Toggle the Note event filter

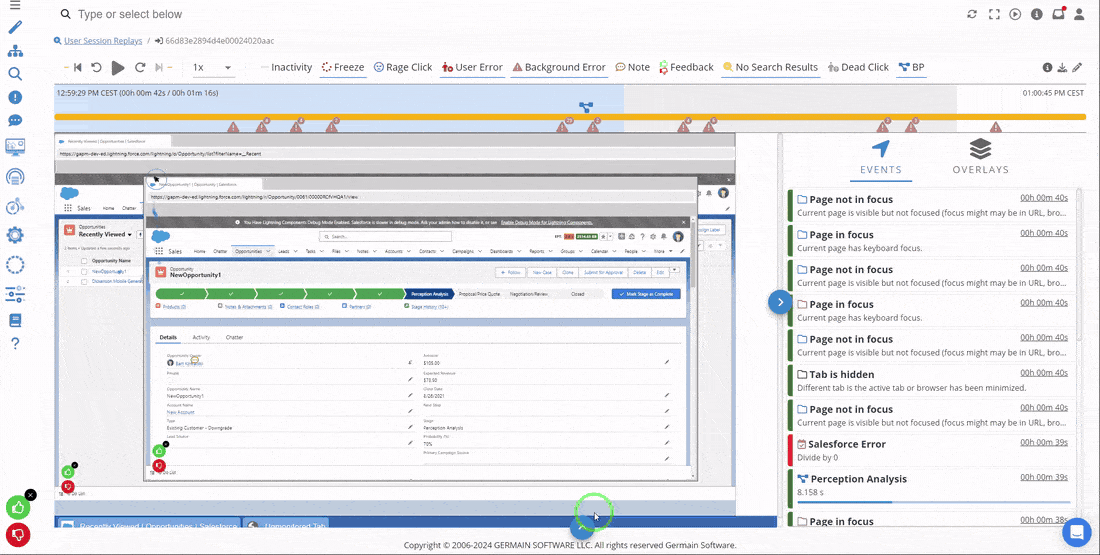click(x=632, y=67)
